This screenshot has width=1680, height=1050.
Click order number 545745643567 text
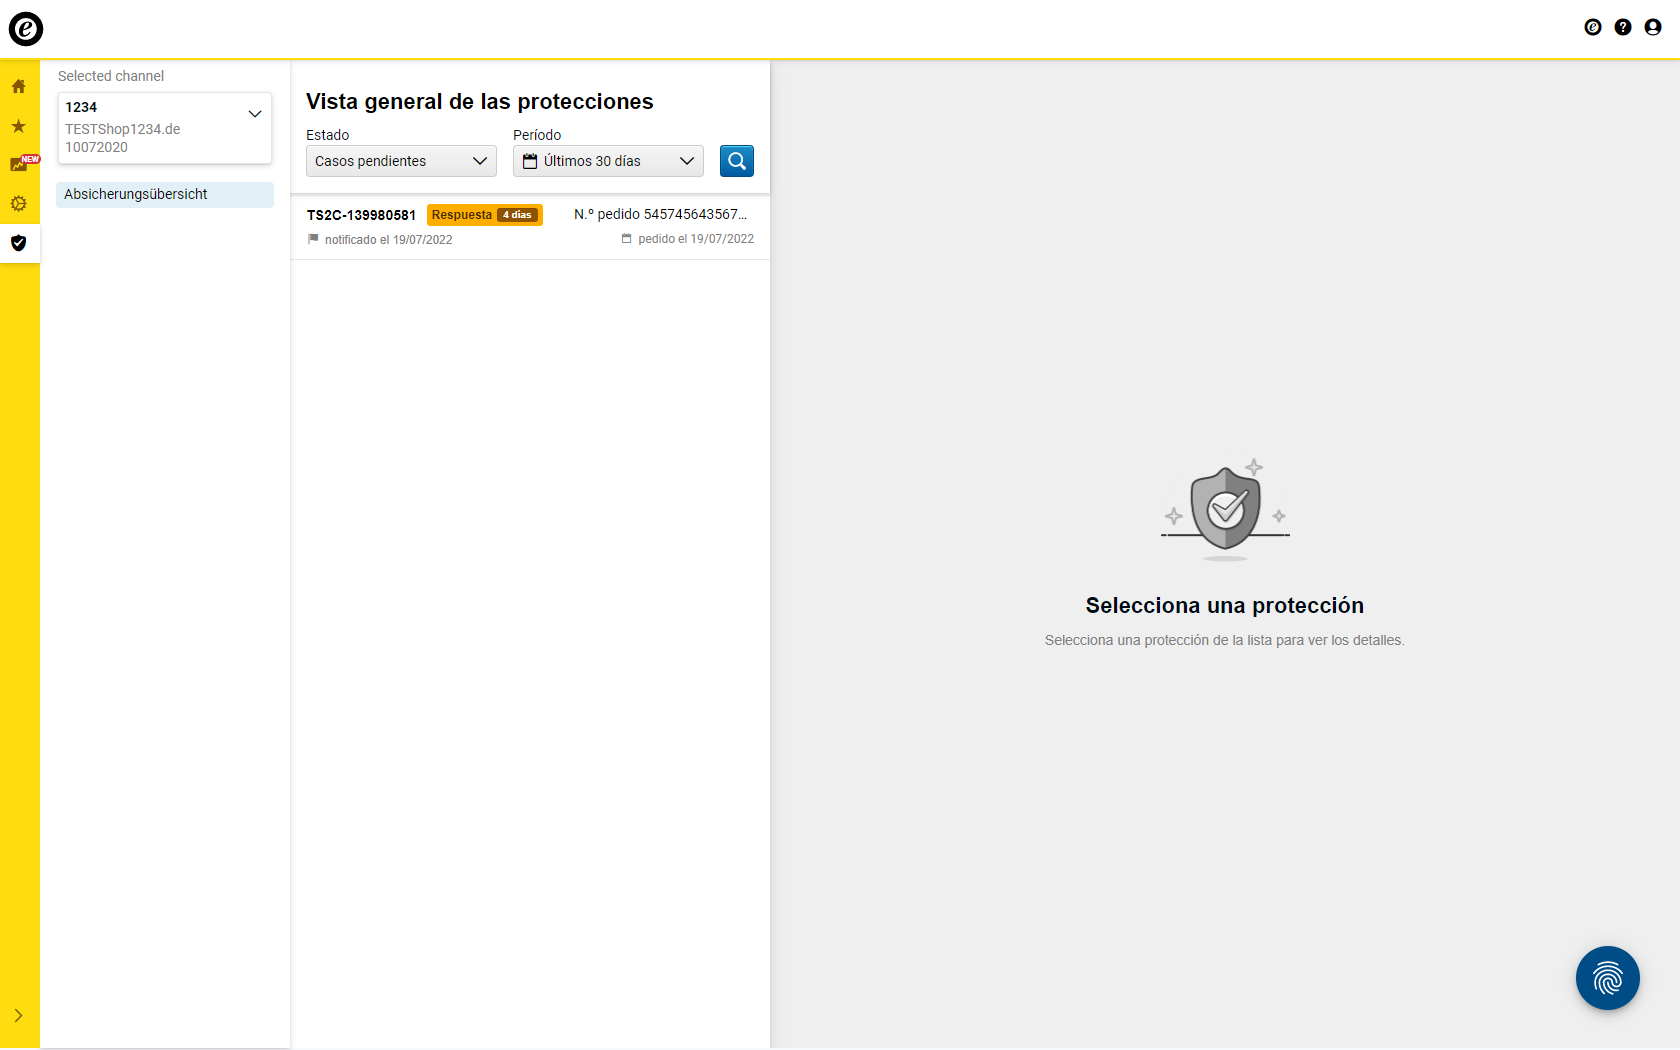[661, 214]
